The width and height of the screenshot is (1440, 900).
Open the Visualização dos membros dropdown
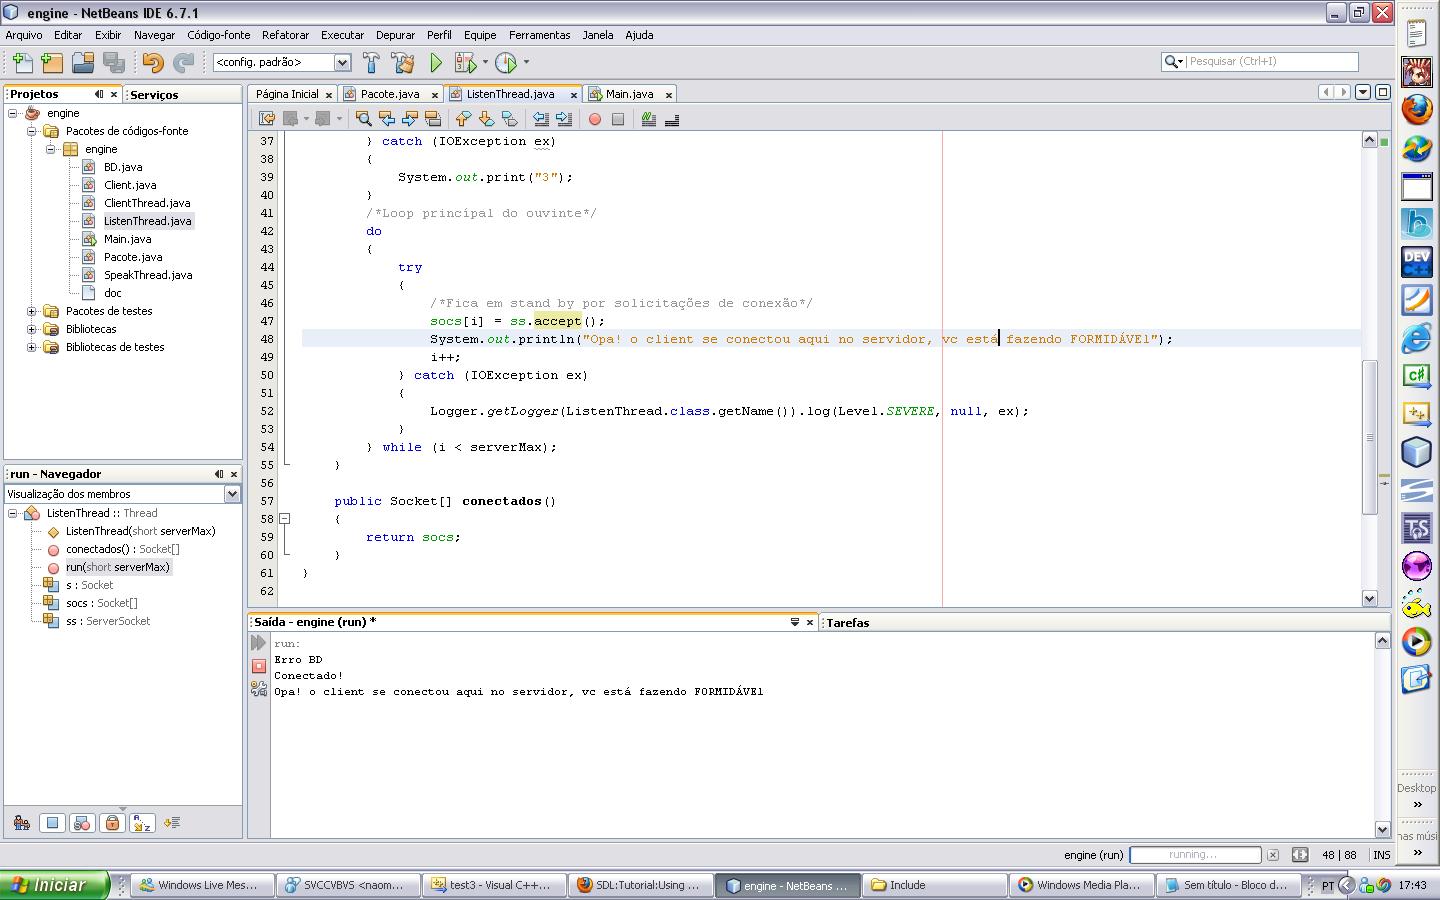pos(232,494)
